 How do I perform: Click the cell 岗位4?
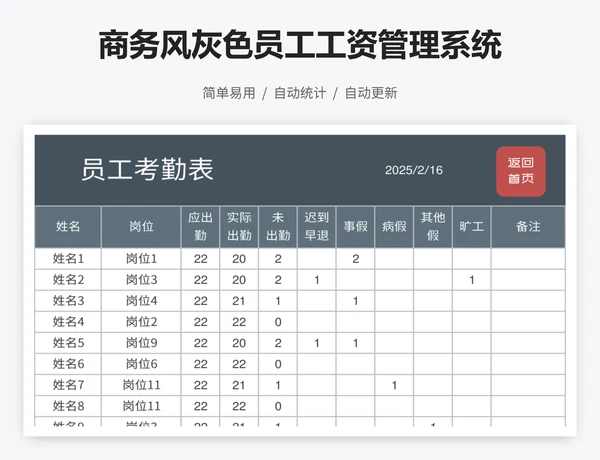pos(141,301)
